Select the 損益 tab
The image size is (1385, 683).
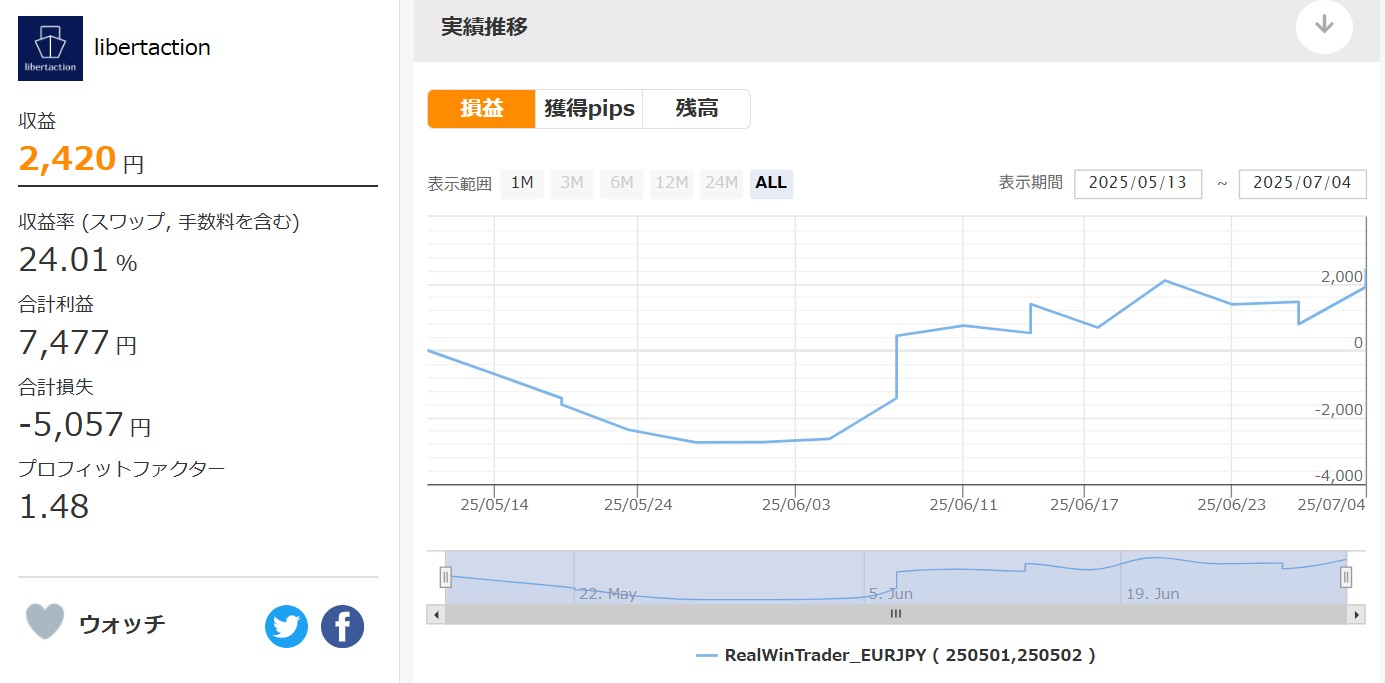pos(482,109)
